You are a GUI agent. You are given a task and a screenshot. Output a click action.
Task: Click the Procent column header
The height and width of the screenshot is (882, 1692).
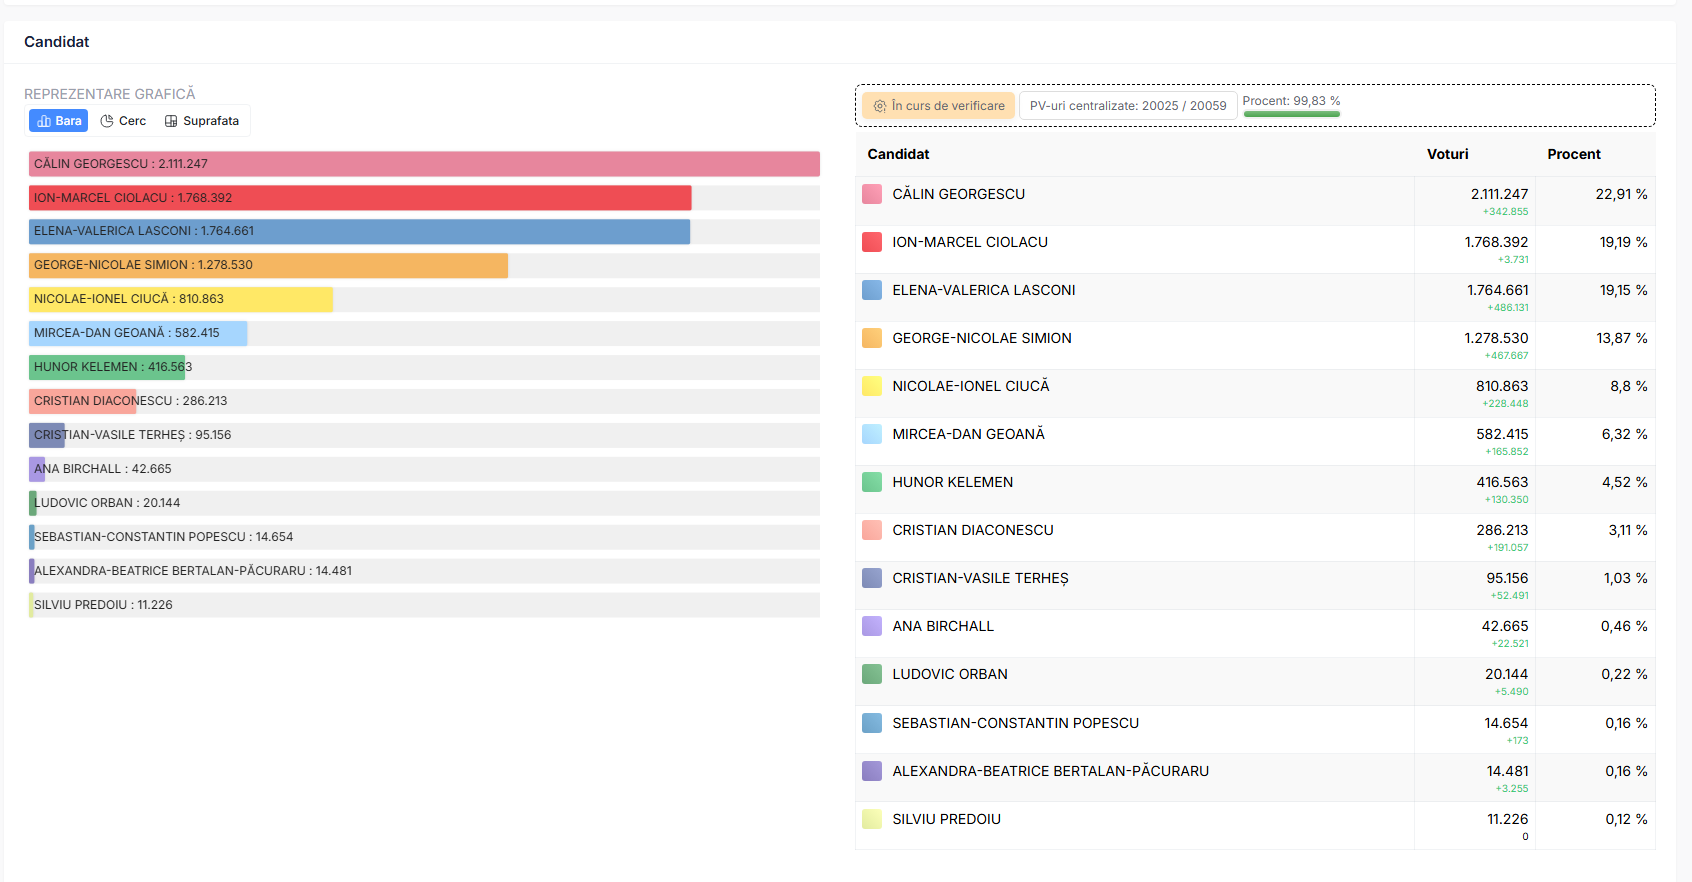pos(1573,154)
